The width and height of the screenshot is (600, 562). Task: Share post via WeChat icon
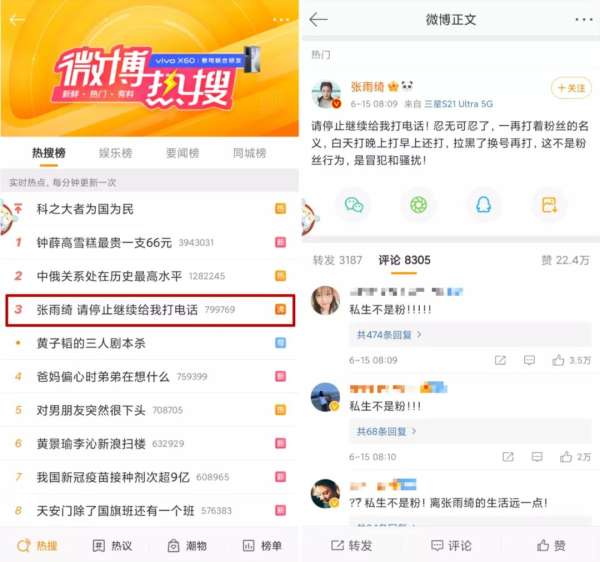pyautogui.click(x=354, y=205)
